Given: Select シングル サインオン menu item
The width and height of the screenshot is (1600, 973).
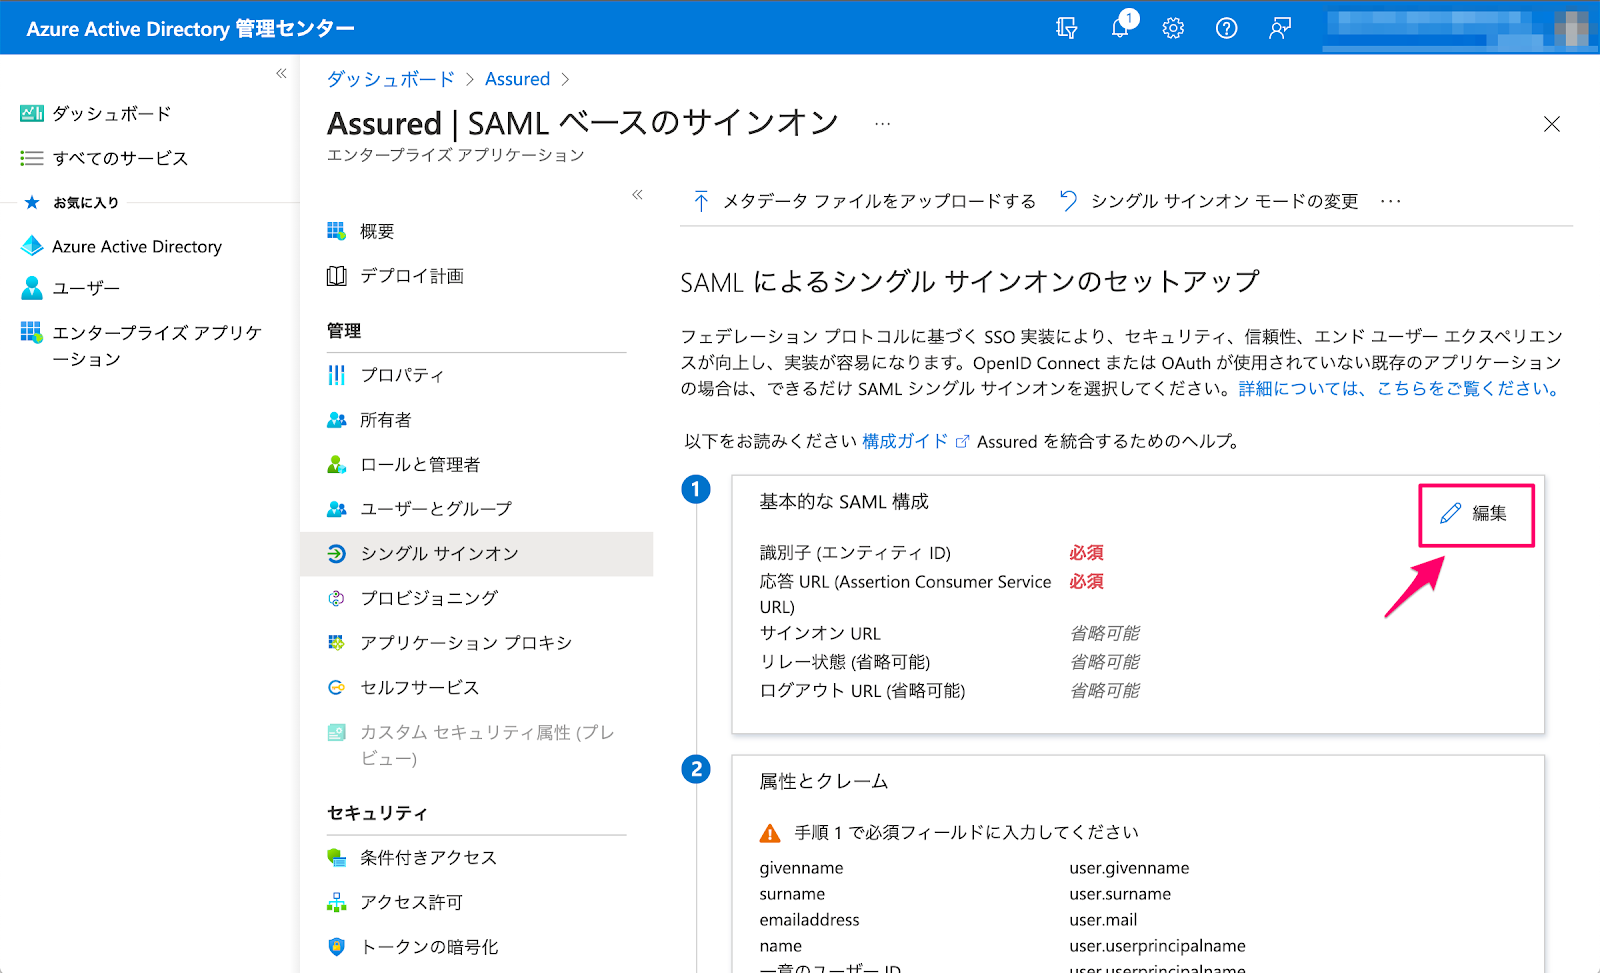Looking at the screenshot, I should 476,553.
